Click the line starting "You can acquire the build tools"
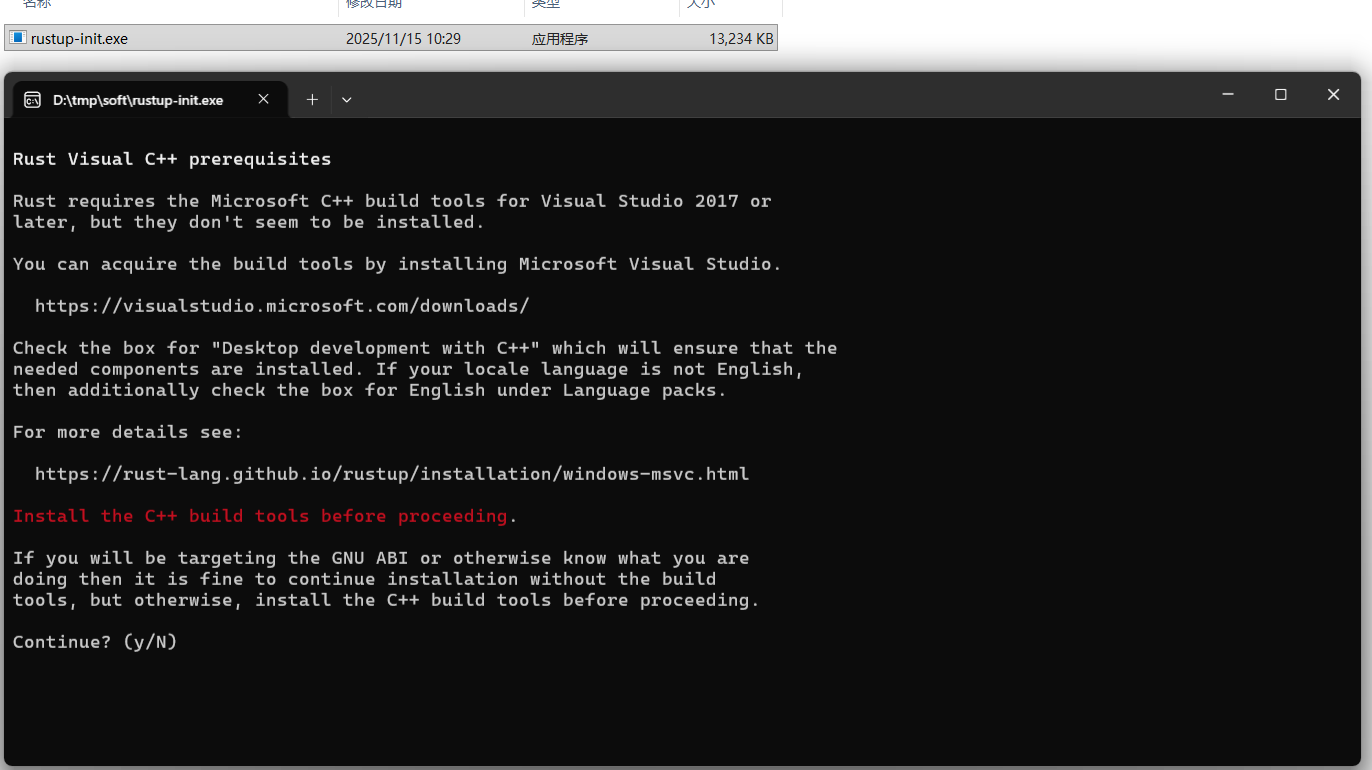Screen dimensions: 1372x770 [x=397, y=264]
